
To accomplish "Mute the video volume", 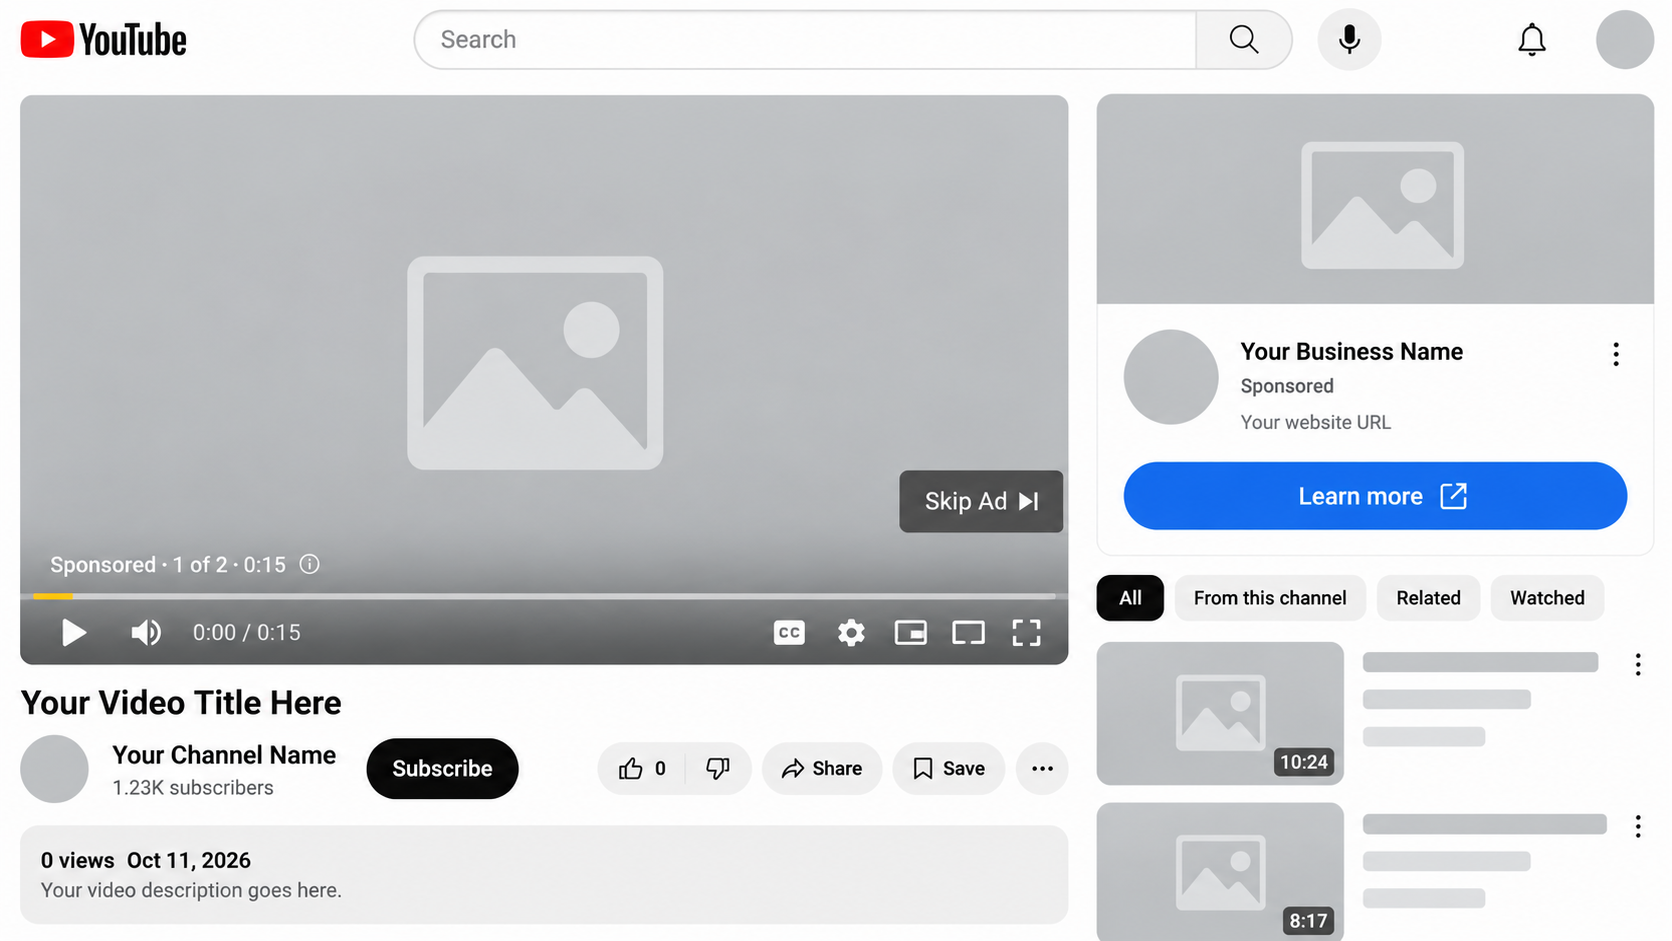I will pos(146,632).
